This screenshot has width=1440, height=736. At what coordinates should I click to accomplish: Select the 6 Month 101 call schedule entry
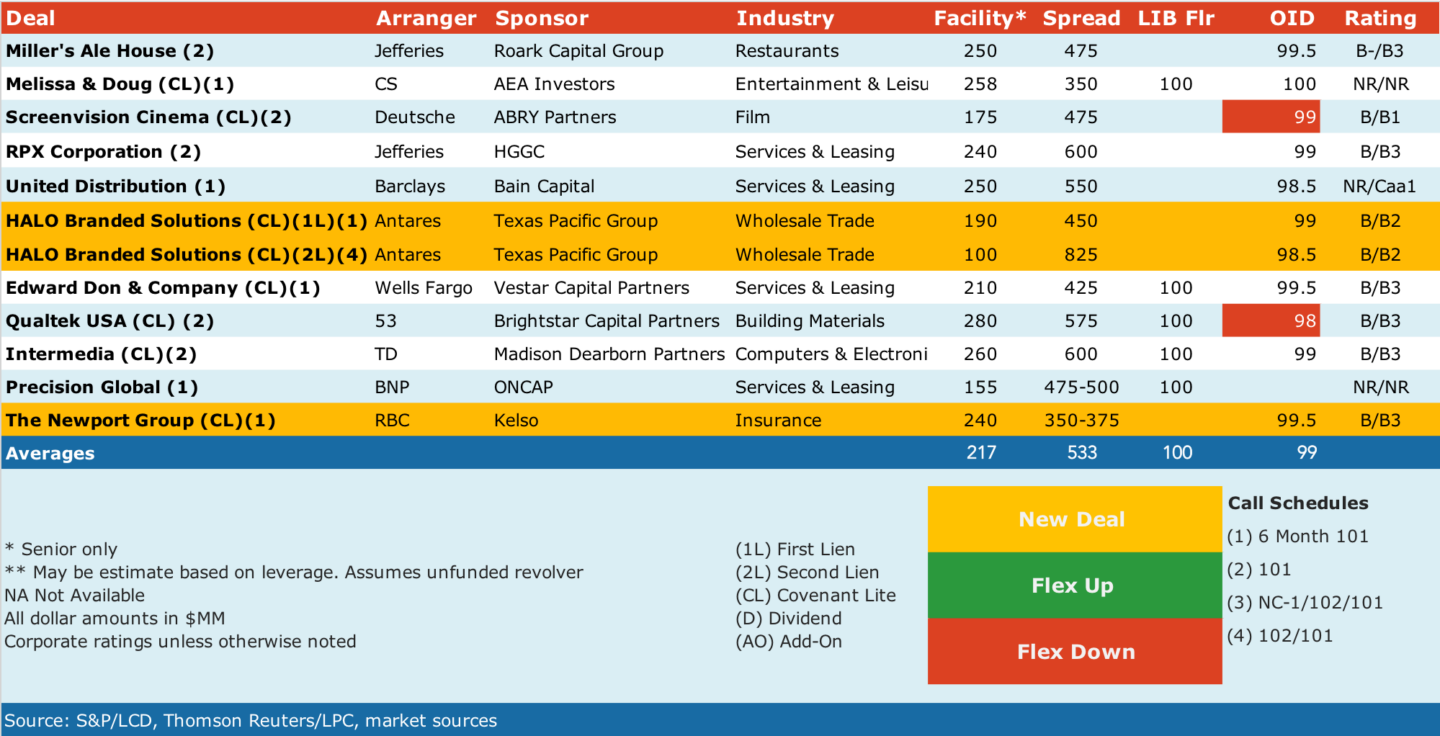1297,536
